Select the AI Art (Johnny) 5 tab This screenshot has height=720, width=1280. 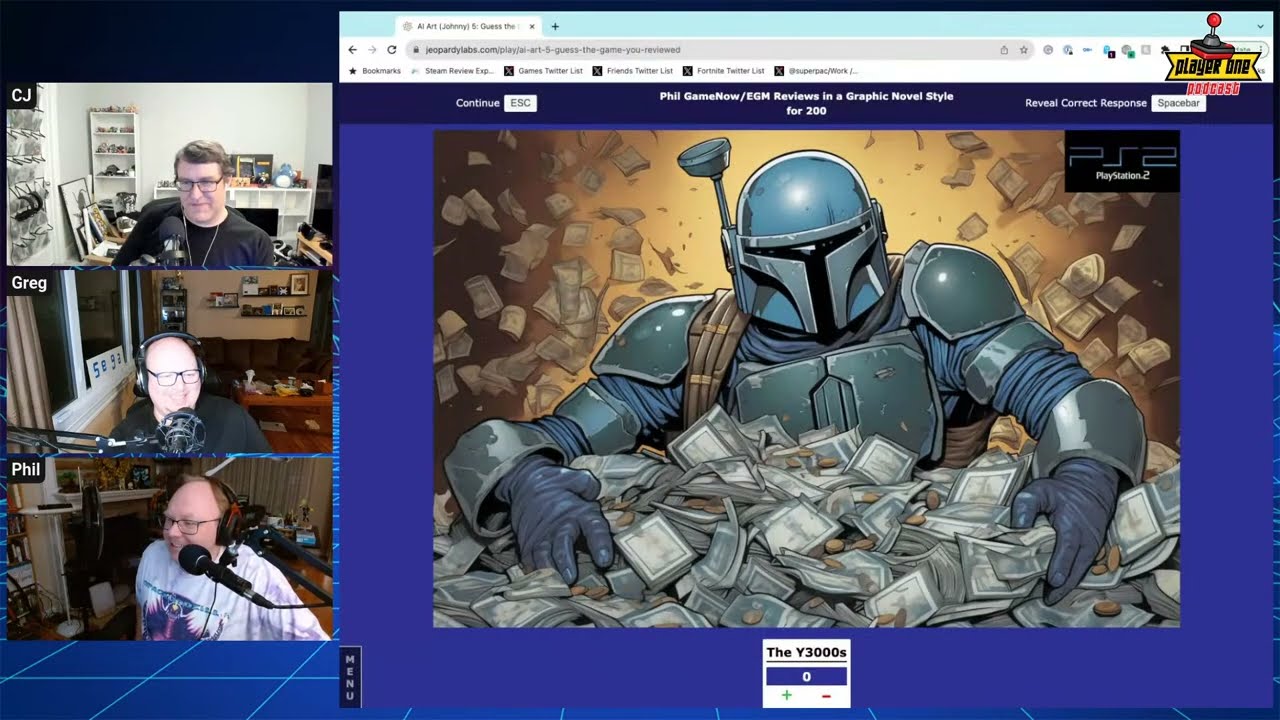(x=468, y=27)
